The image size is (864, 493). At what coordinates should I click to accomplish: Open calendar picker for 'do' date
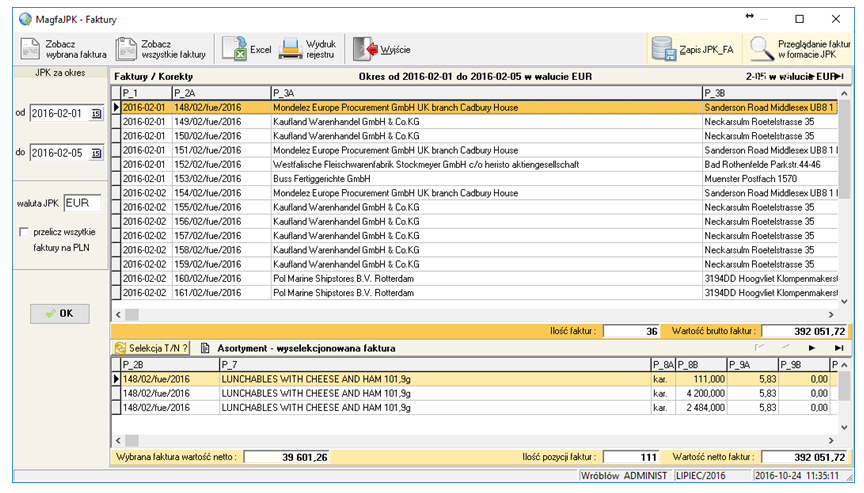click(x=96, y=153)
